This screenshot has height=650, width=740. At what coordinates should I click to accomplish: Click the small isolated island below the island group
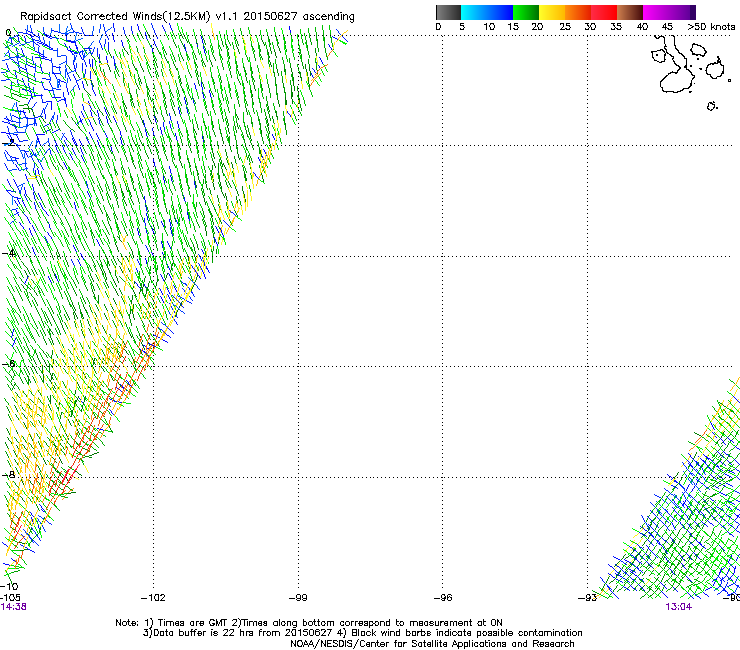pyautogui.click(x=712, y=106)
